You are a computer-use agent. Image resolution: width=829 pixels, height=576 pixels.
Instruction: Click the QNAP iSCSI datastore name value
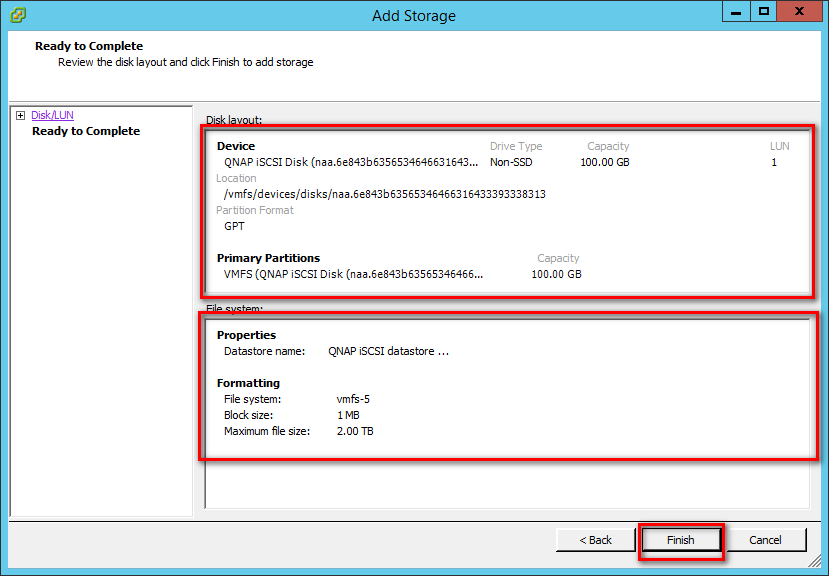click(x=388, y=352)
